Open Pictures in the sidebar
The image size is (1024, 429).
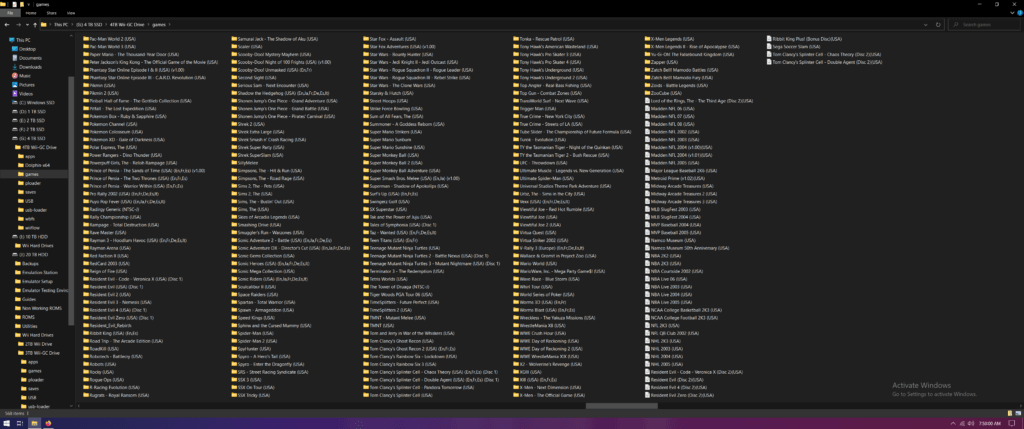[x=23, y=85]
